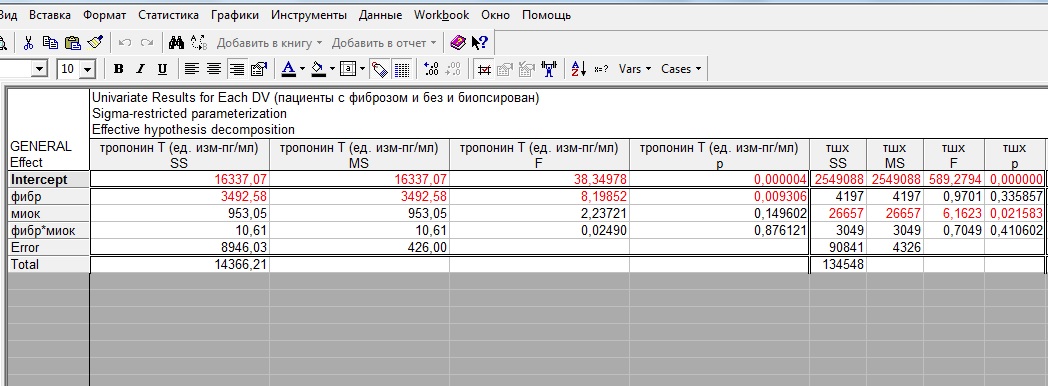Viewport: 1048px width, 386px height.
Task: Open the Статистика menu
Action: tap(168, 15)
